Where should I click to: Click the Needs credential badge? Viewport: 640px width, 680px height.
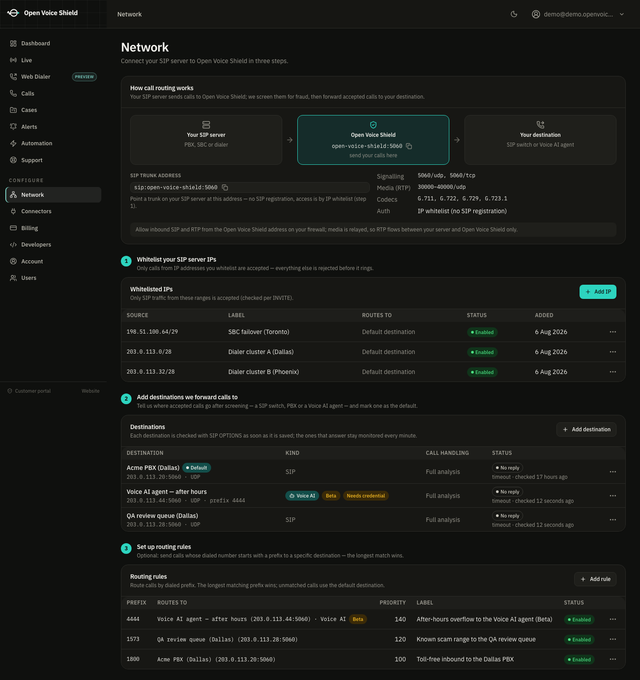(x=366, y=496)
